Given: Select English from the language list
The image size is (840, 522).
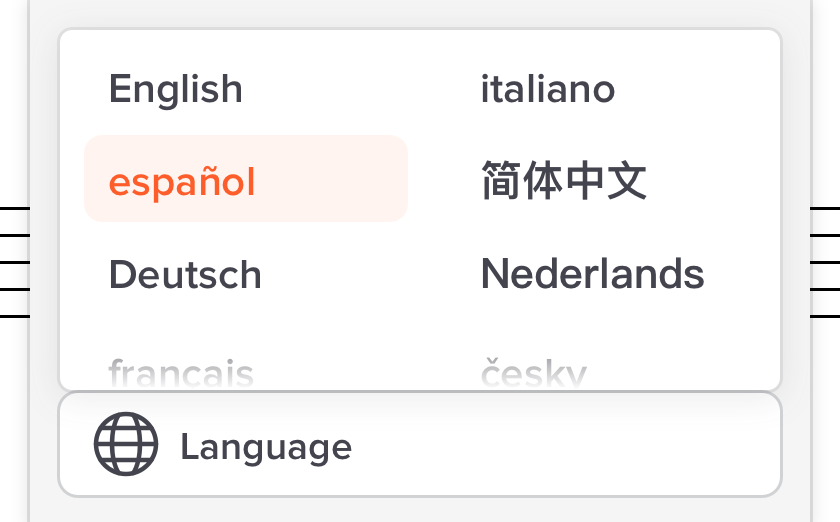Looking at the screenshot, I should coord(176,90).
